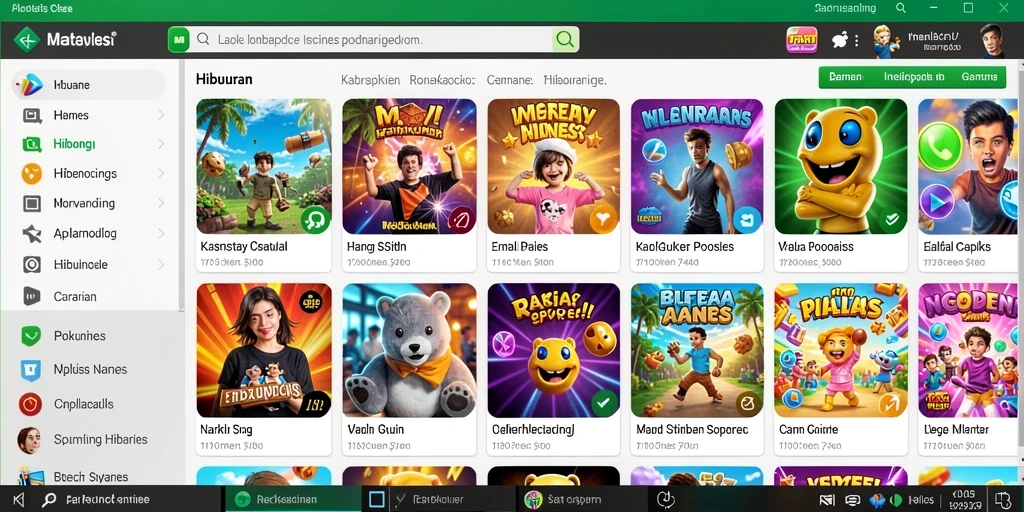Click the green Damen button

point(845,76)
